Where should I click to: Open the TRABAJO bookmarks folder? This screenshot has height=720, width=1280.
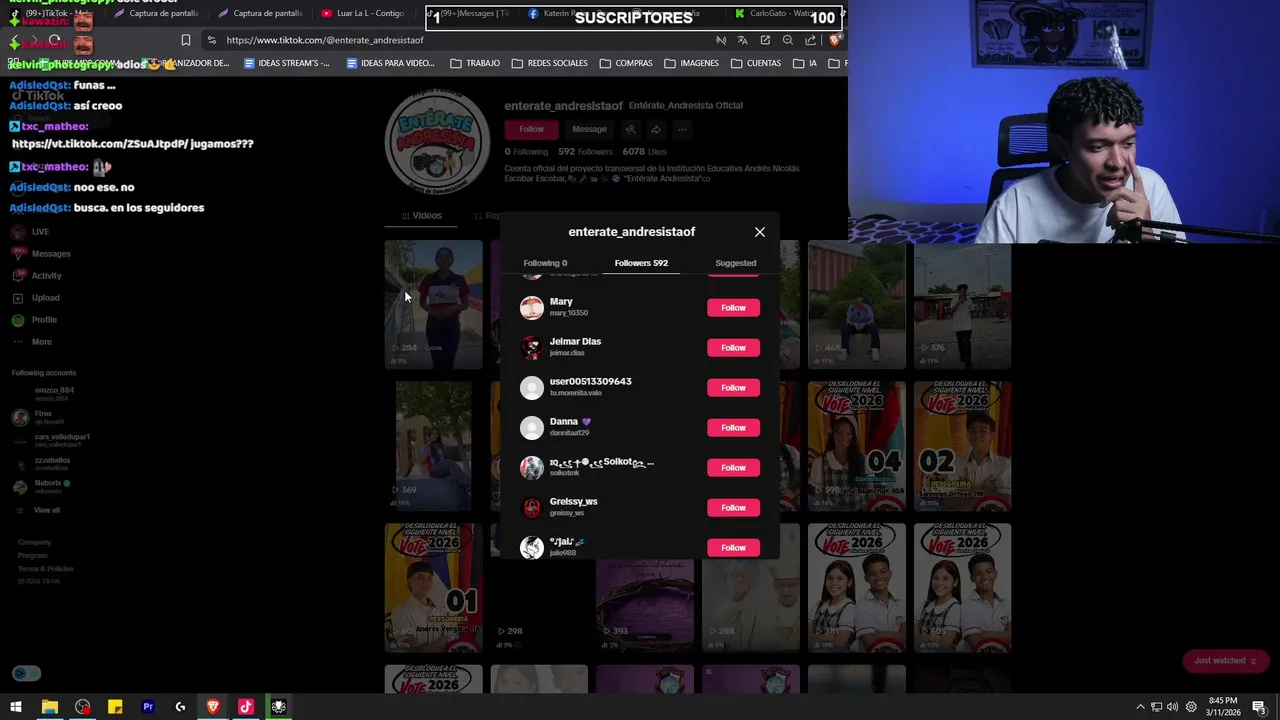coord(475,63)
